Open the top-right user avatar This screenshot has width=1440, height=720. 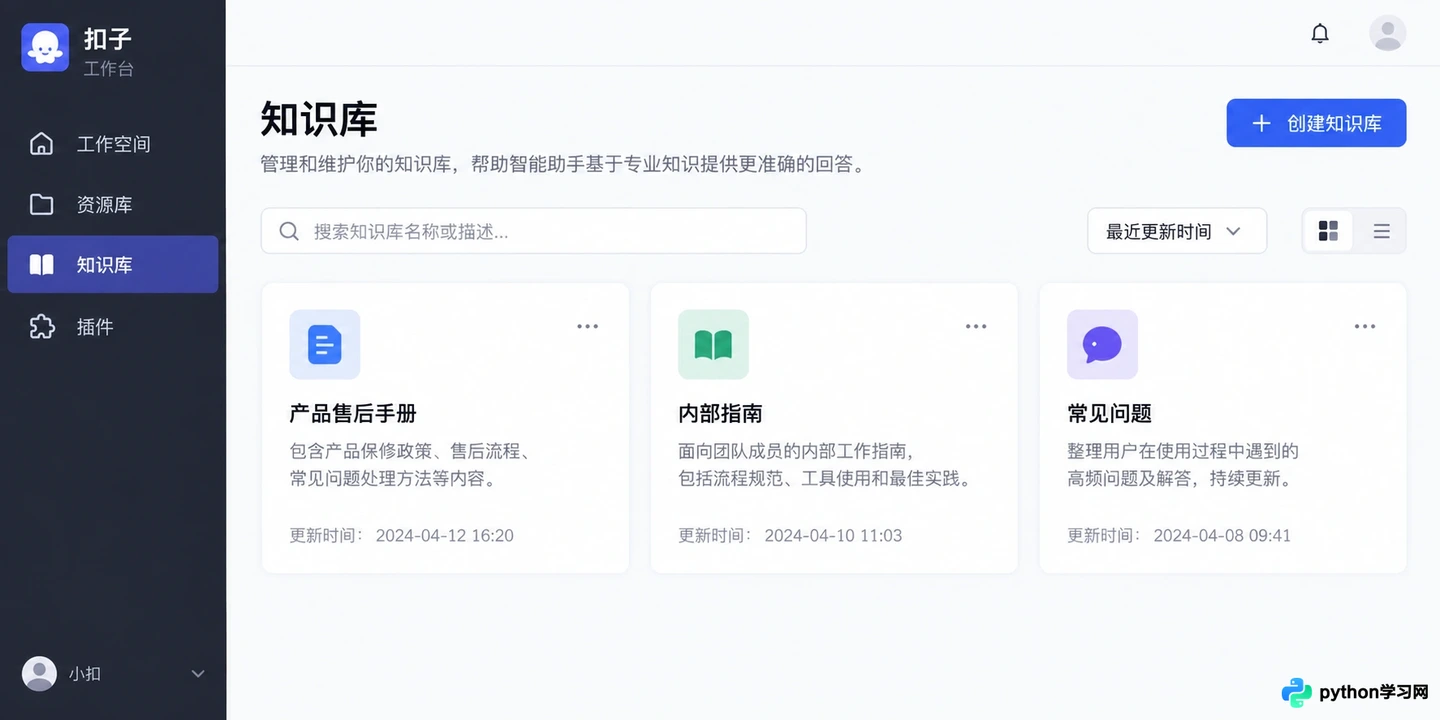tap(1387, 33)
